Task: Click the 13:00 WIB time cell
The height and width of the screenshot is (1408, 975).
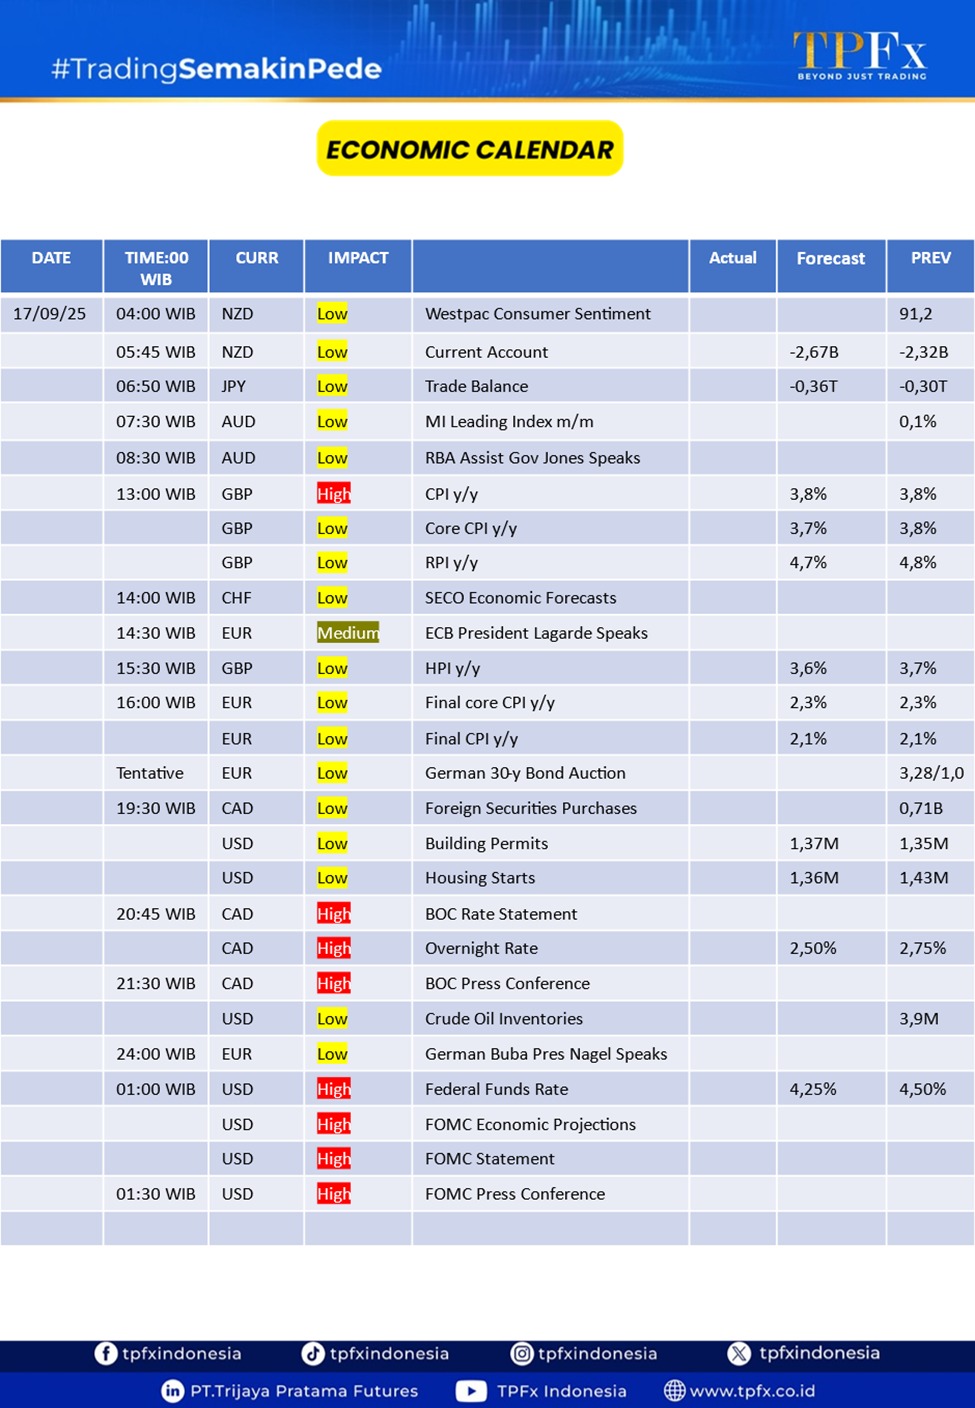Action: (x=156, y=494)
